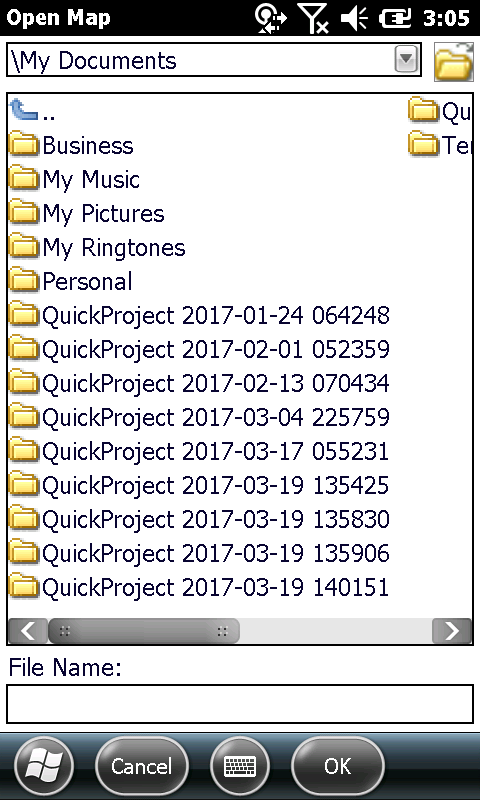Open QuickProject 2017-03-04 225759 folder
This screenshot has width=480, height=800.
199,417
